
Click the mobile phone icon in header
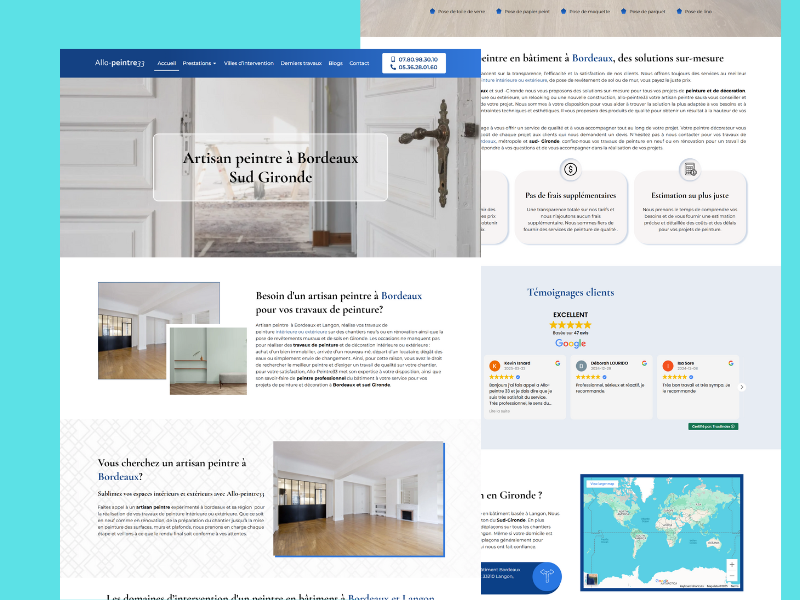[x=393, y=59]
